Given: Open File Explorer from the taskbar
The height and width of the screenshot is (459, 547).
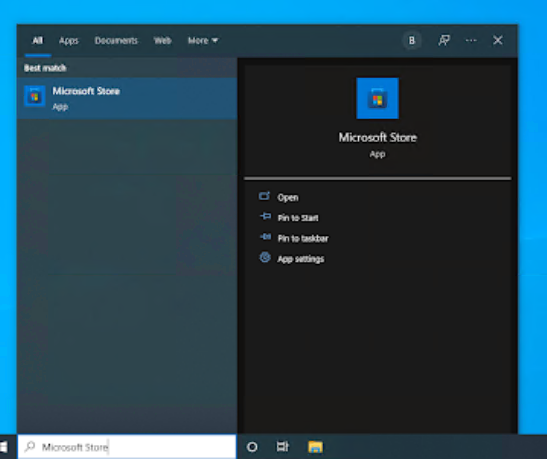Looking at the screenshot, I should coord(315,447).
